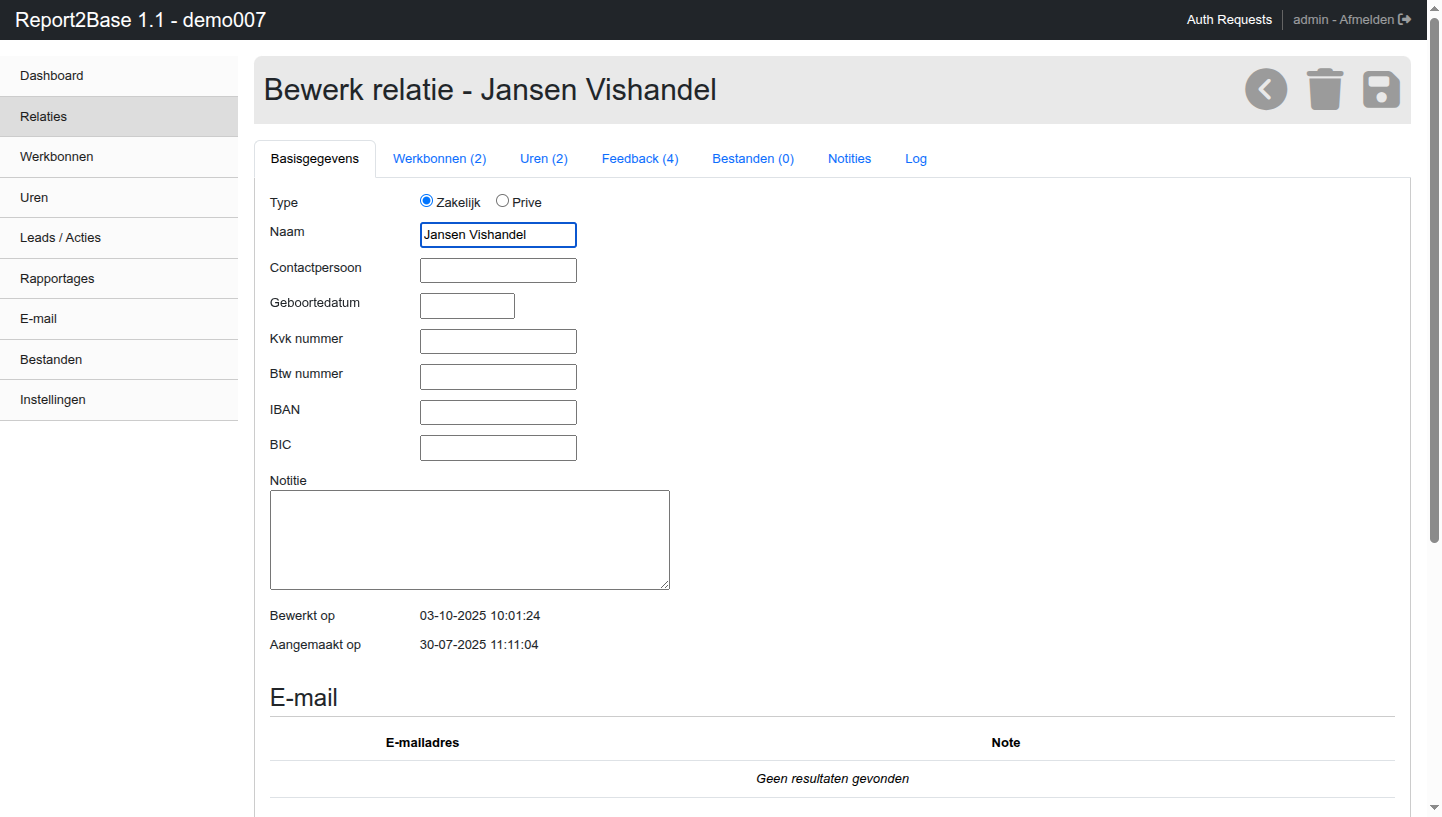Open Leads / Acties in sidebar
Viewport: 1442px width, 817px height.
coord(60,238)
